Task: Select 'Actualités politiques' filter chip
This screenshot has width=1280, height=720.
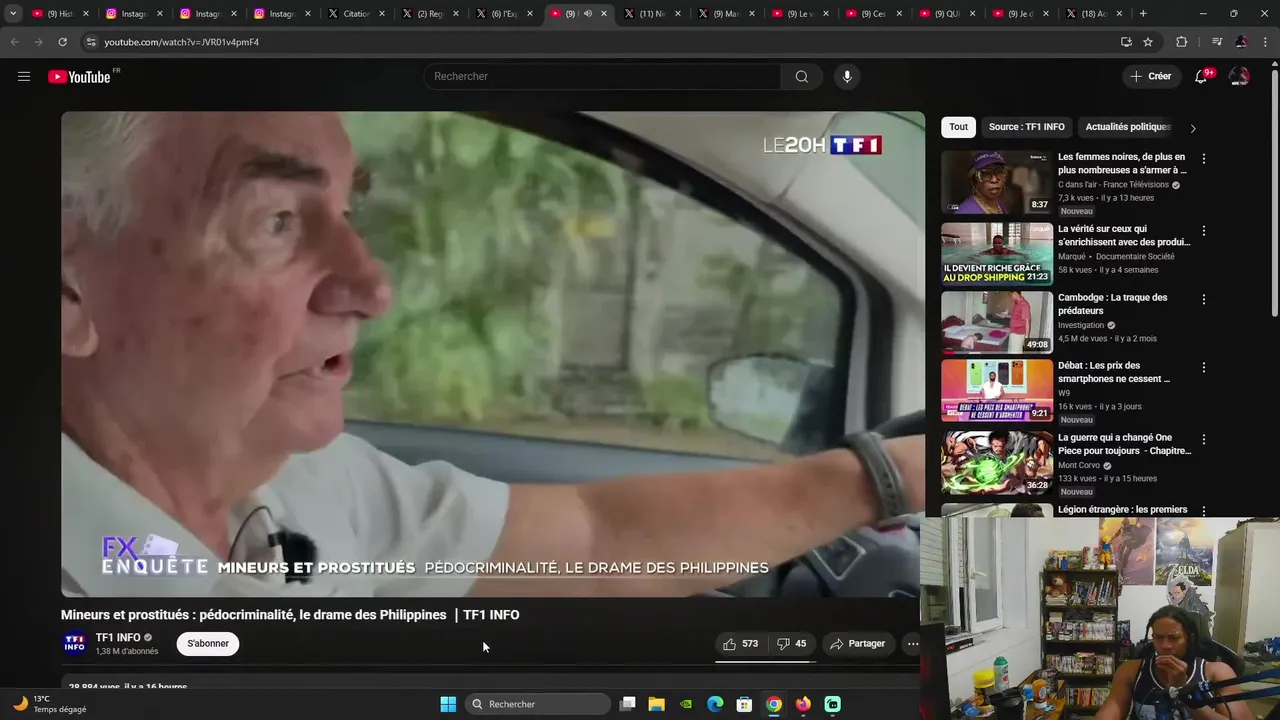Action: [1127, 127]
